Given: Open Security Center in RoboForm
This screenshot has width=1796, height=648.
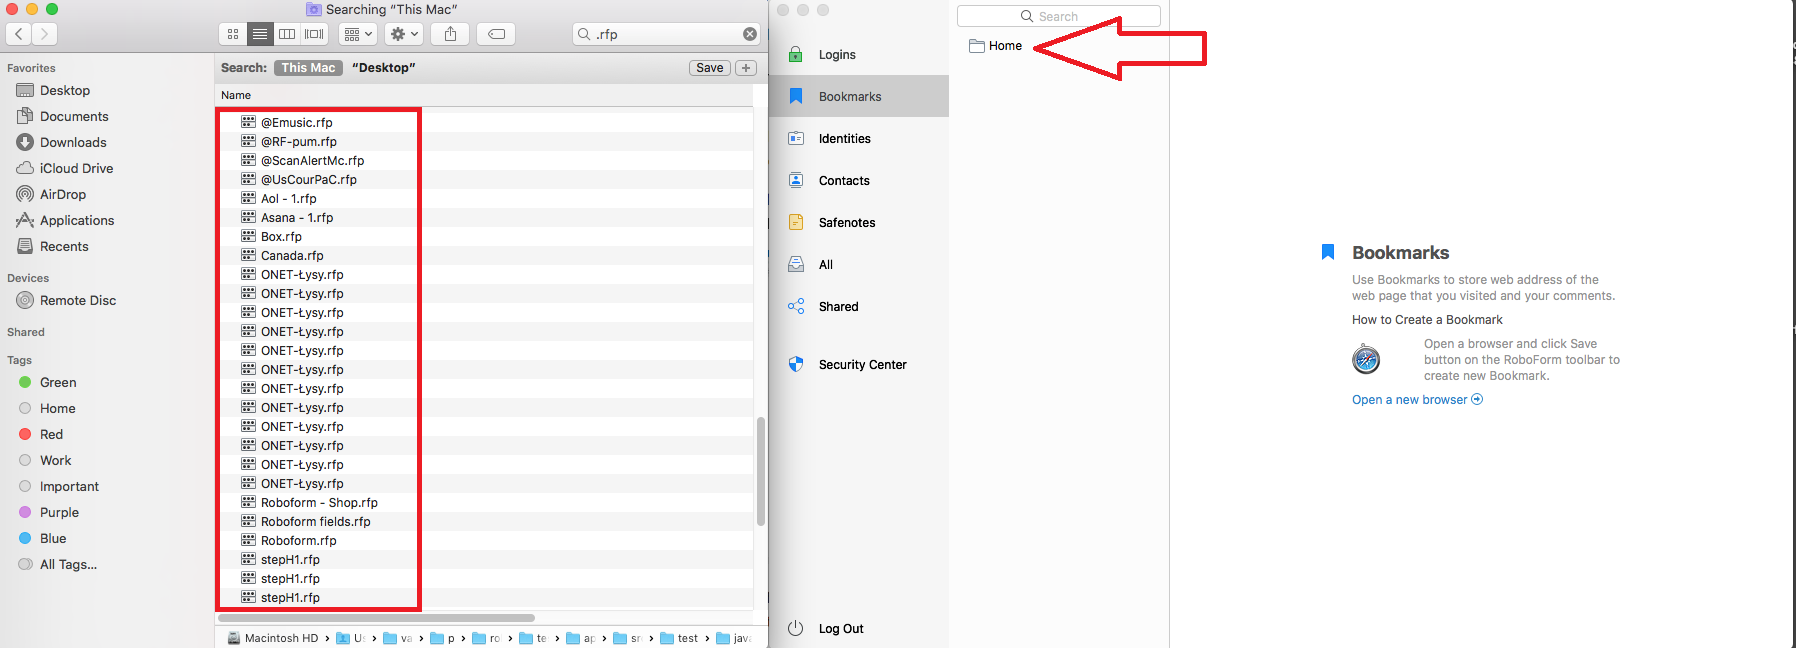Looking at the screenshot, I should point(862,364).
